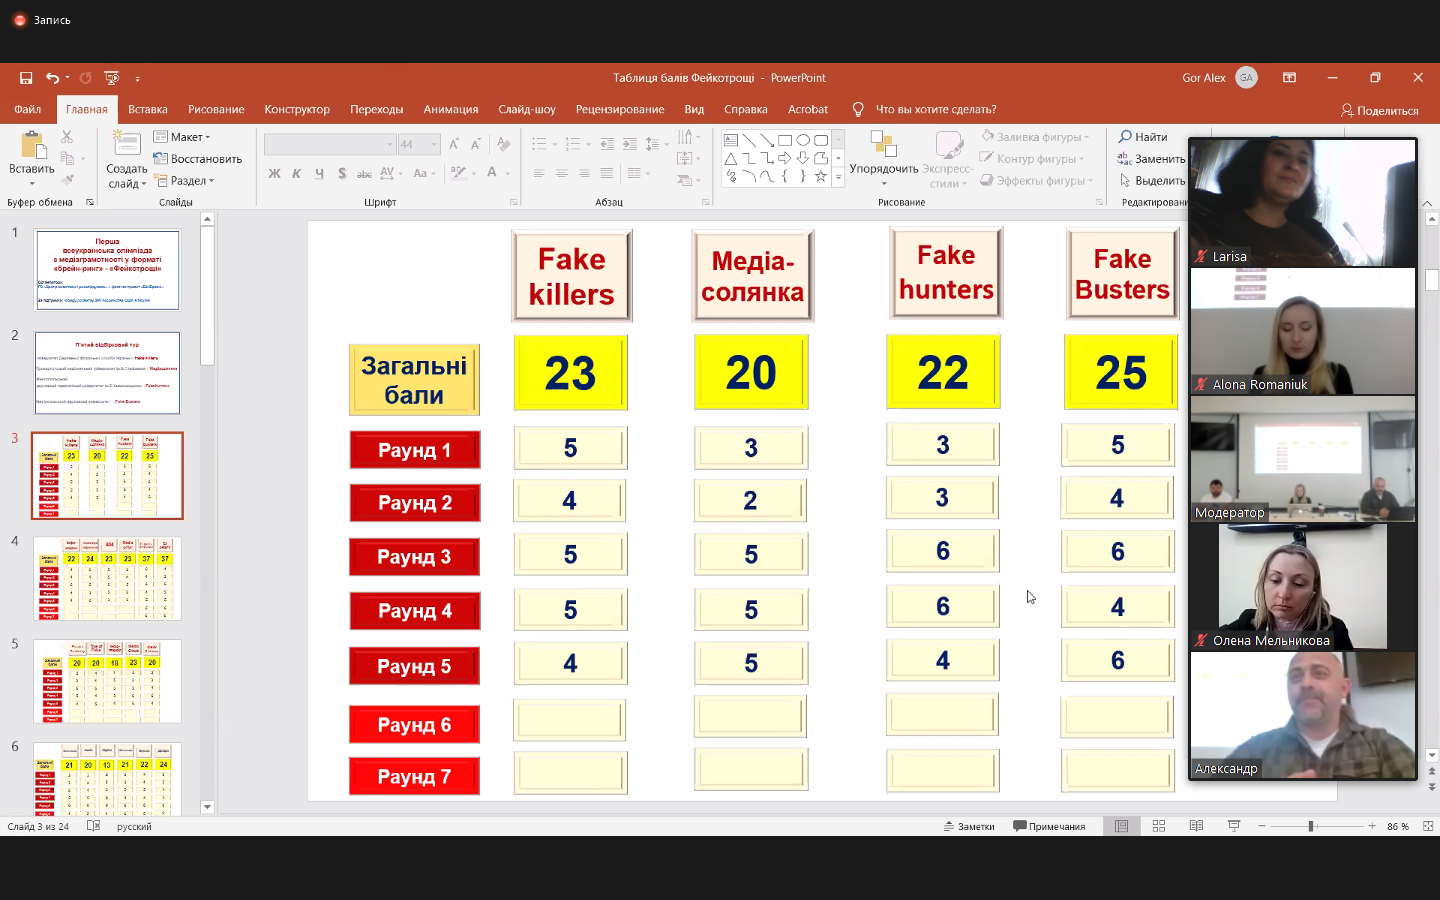
Task: Click the Восстановить reset button
Action: click(x=198, y=159)
